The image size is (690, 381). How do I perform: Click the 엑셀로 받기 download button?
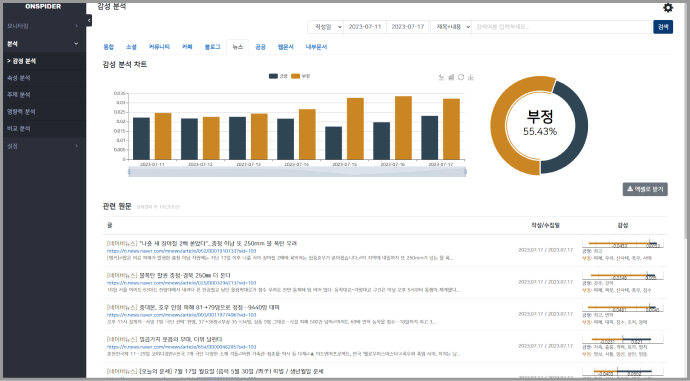tap(645, 189)
